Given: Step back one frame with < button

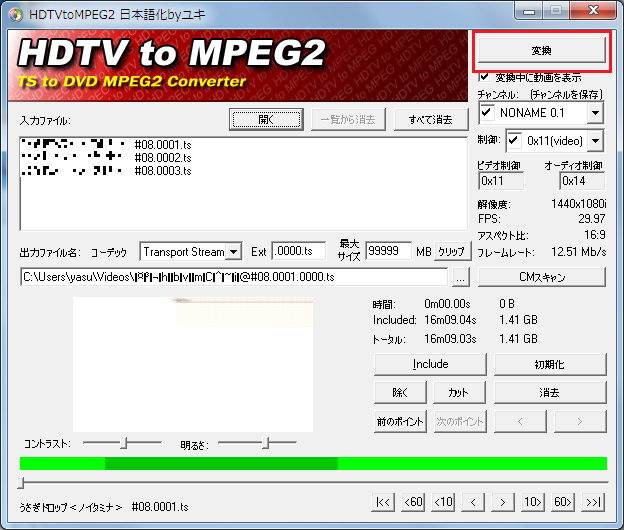Looking at the screenshot, I should (473, 501).
